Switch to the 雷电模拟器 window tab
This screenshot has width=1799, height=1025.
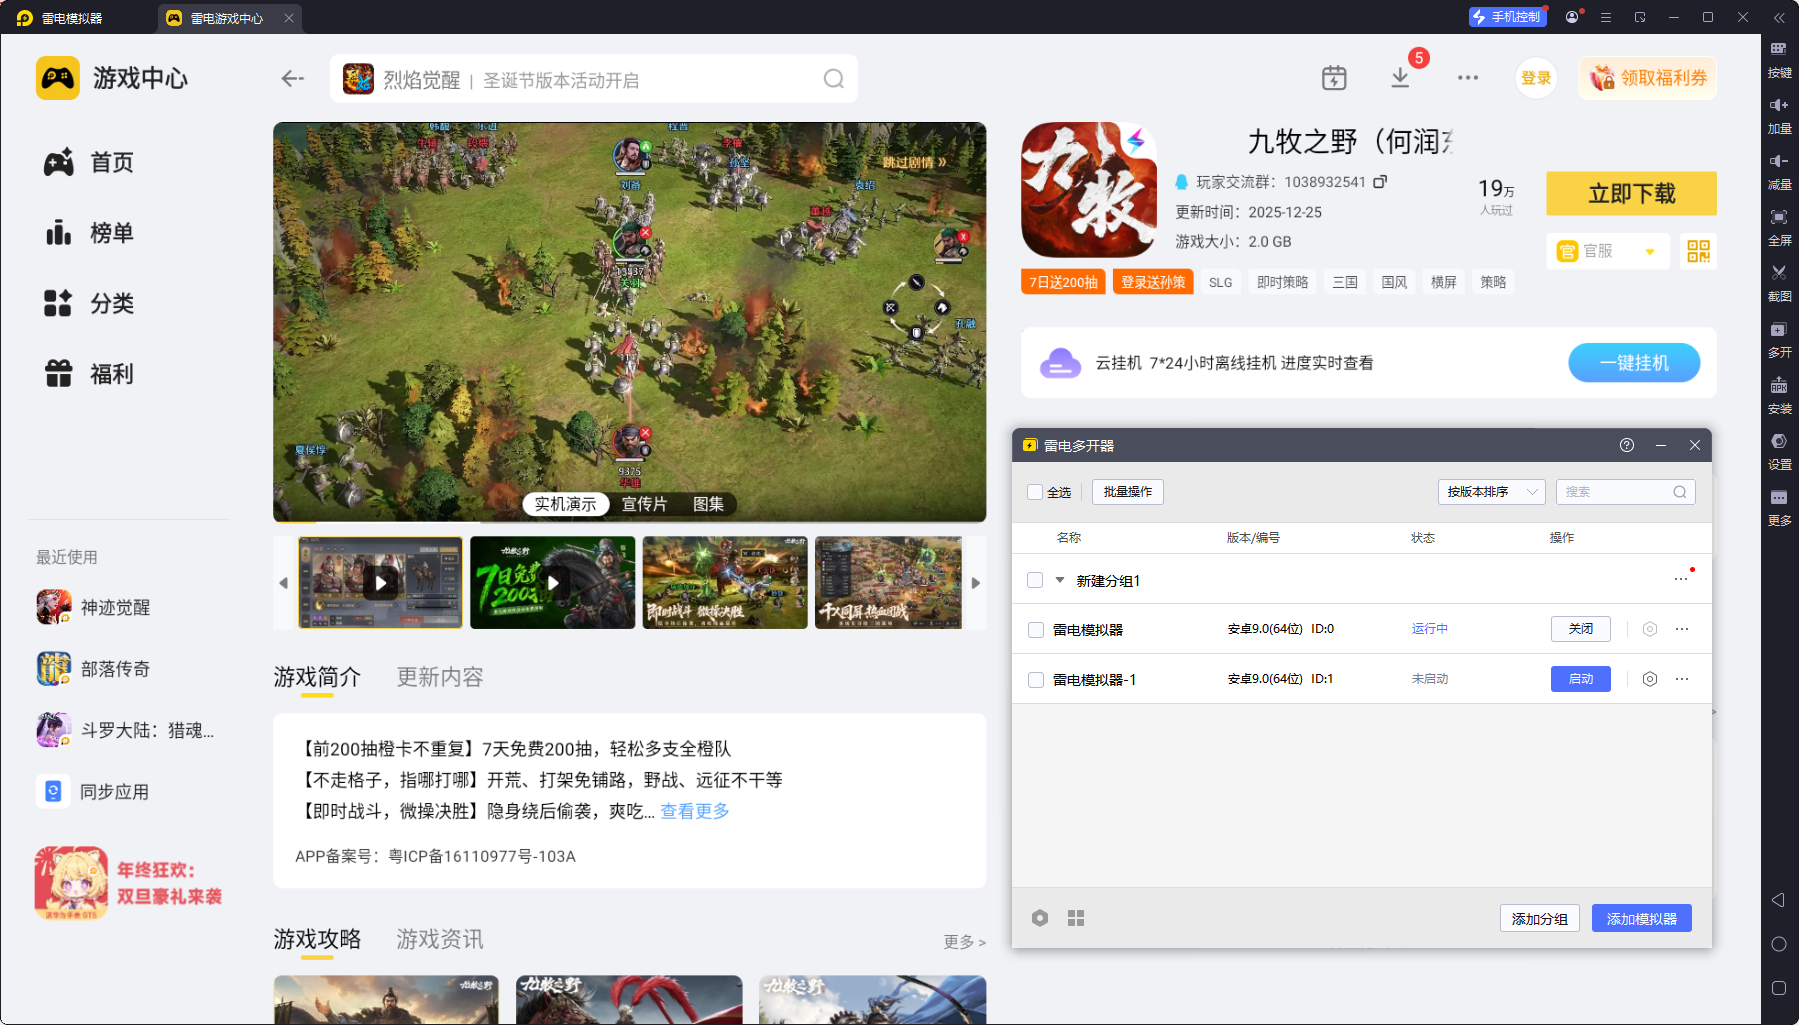pos(73,18)
